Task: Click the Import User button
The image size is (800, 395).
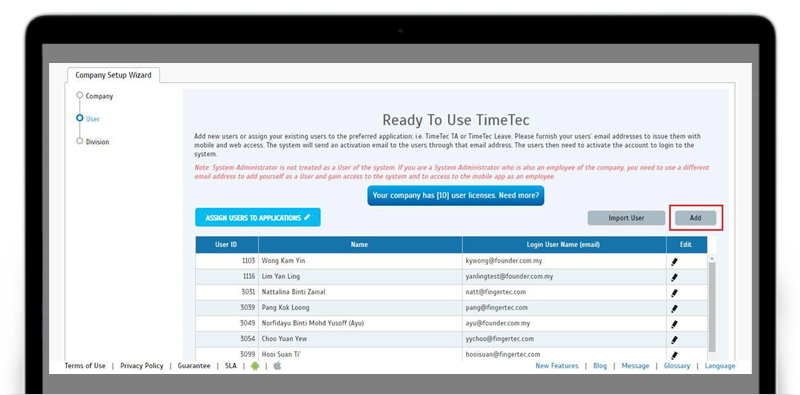Action: tap(626, 218)
